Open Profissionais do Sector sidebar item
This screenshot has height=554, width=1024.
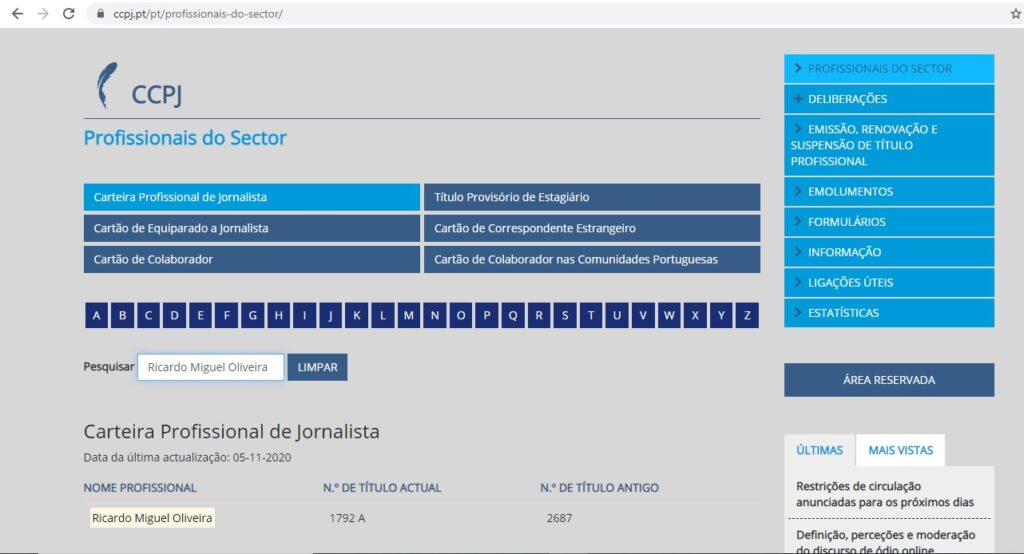889,69
